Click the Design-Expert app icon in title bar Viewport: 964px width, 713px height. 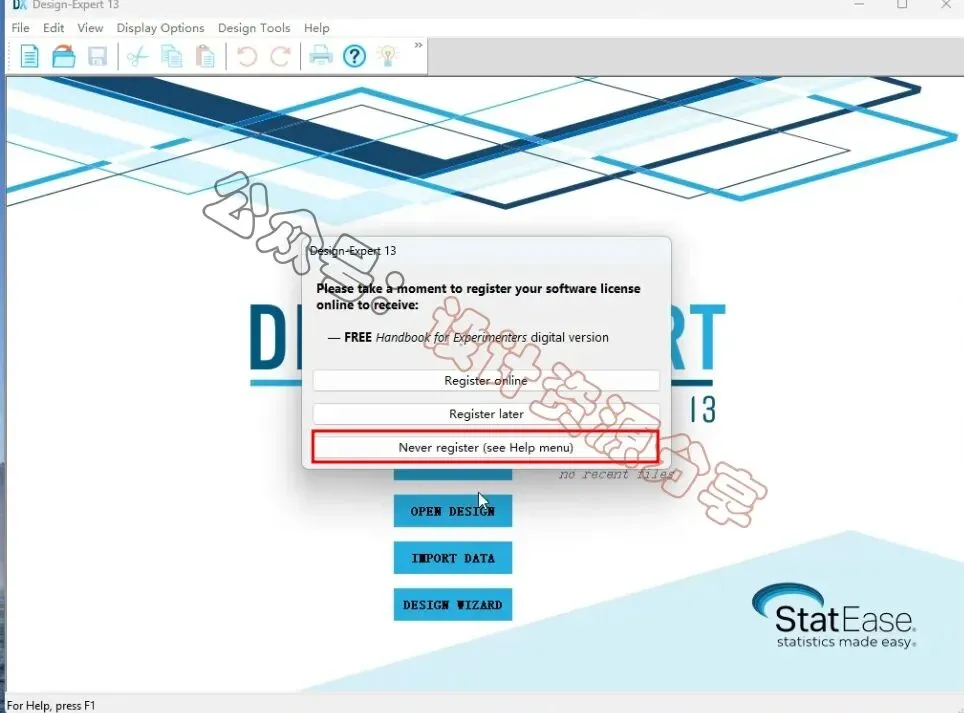tap(20, 5)
